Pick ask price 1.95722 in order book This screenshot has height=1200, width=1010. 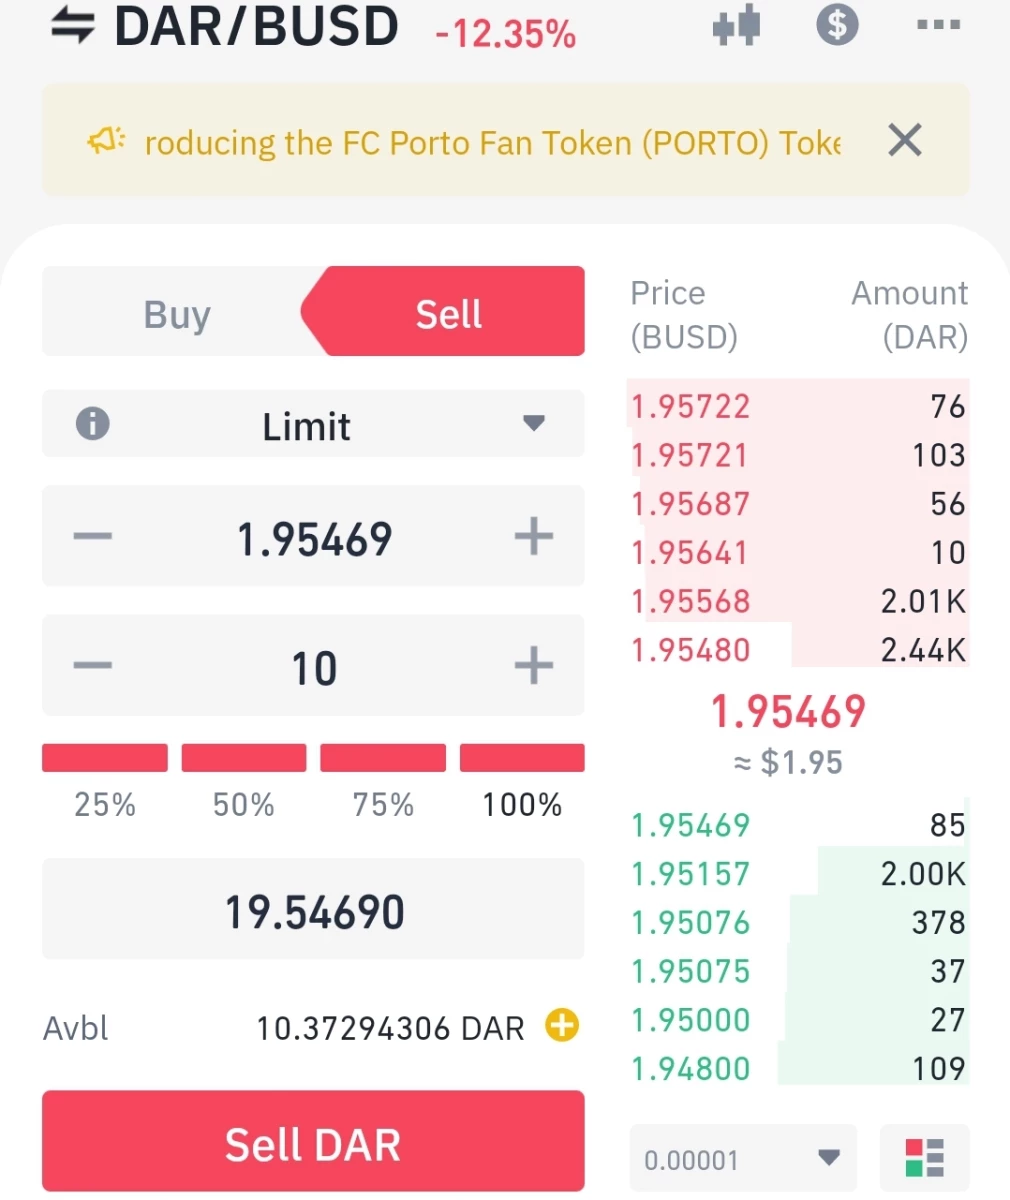(x=690, y=406)
